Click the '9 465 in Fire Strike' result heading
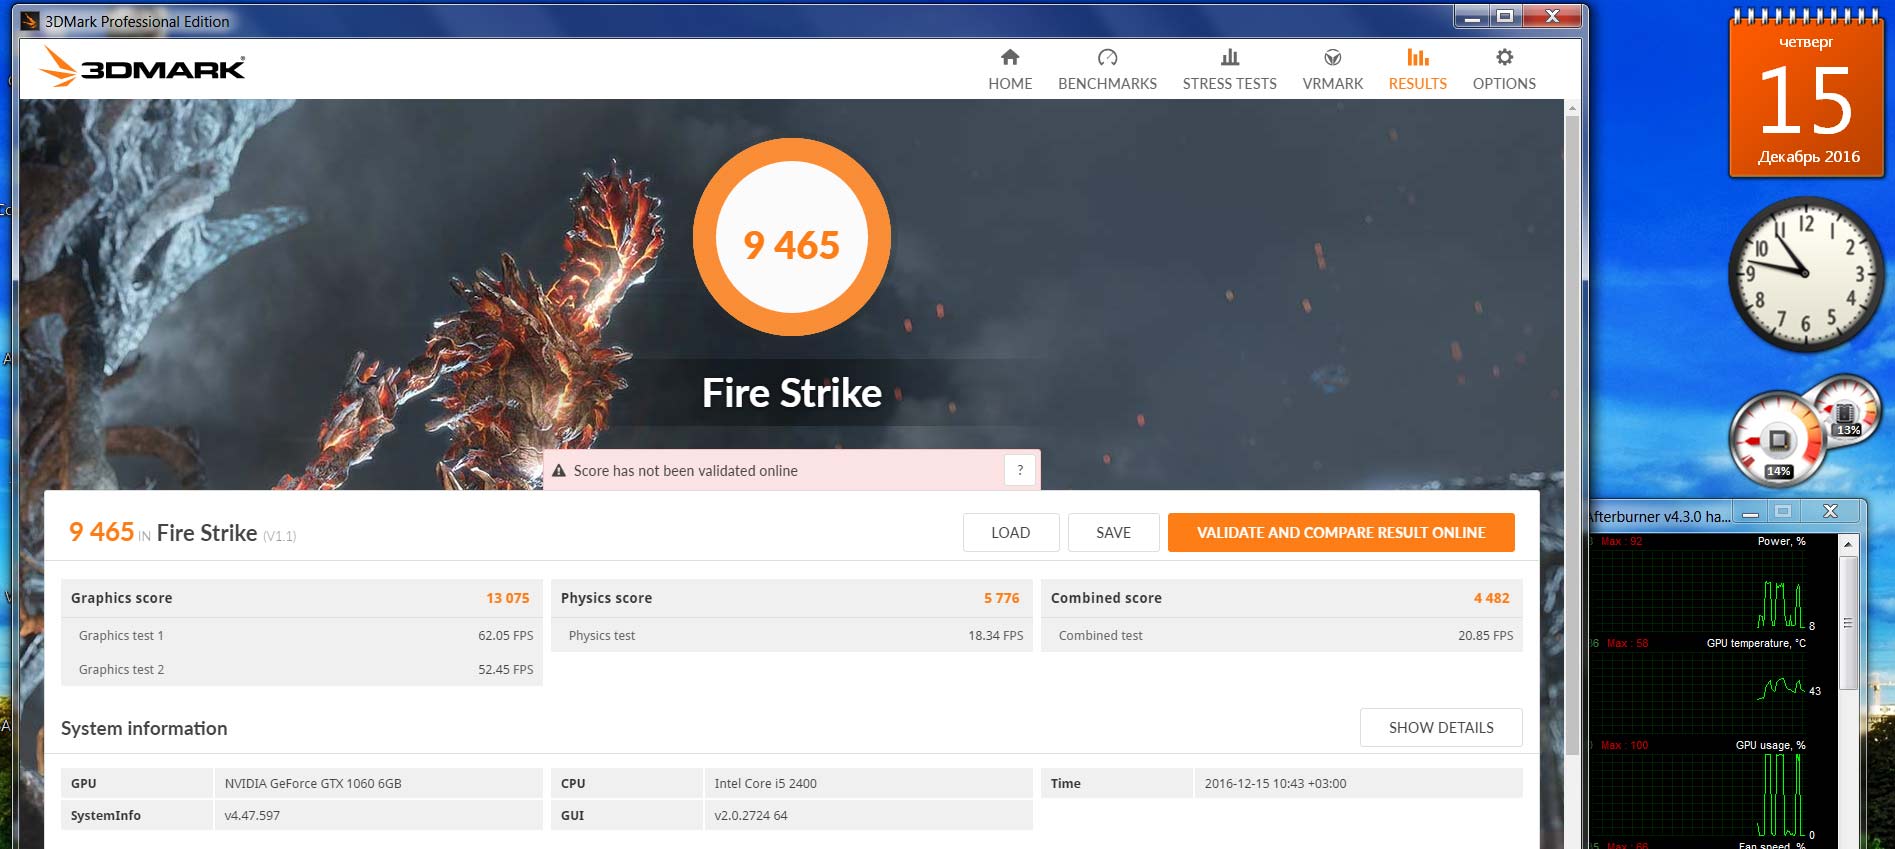The width and height of the screenshot is (1895, 849). click(x=182, y=533)
